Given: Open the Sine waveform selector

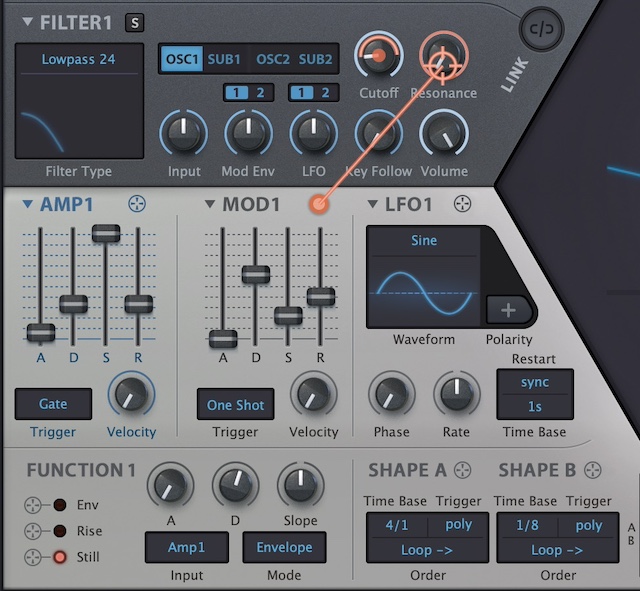Looking at the screenshot, I should tap(424, 241).
